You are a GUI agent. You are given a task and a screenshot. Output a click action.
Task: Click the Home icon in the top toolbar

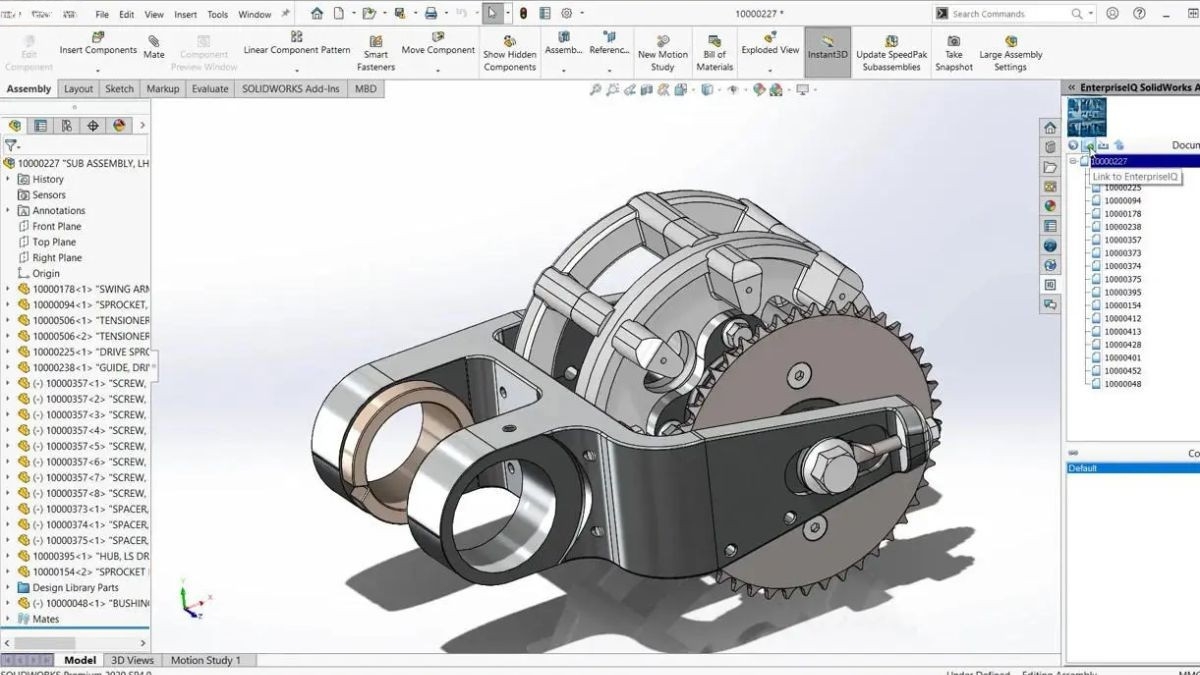[317, 13]
